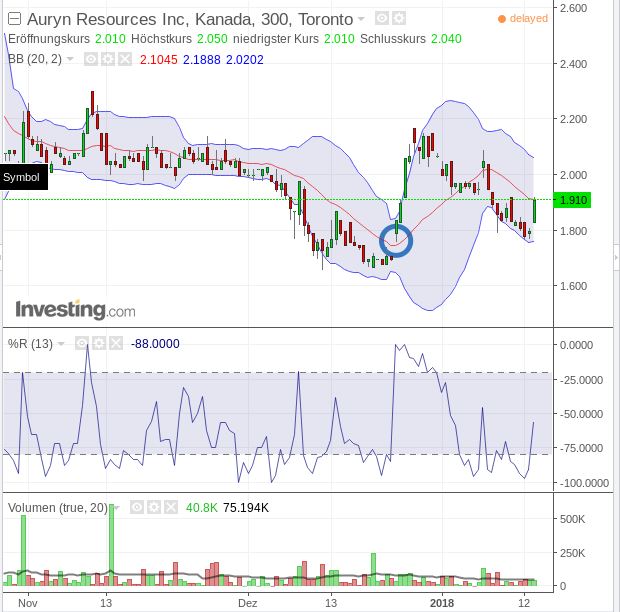Open settings for the Auryn Resources series
The height and width of the screenshot is (612, 620).
click(x=399, y=19)
